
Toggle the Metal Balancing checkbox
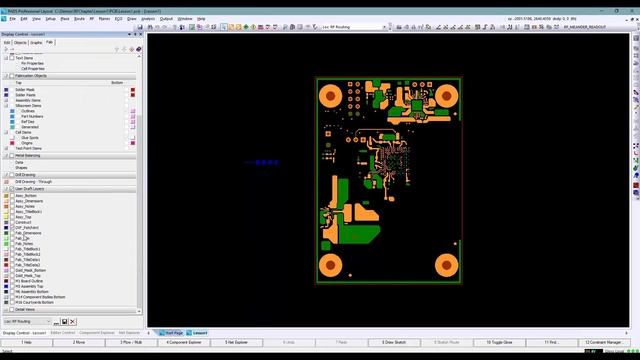point(12,156)
